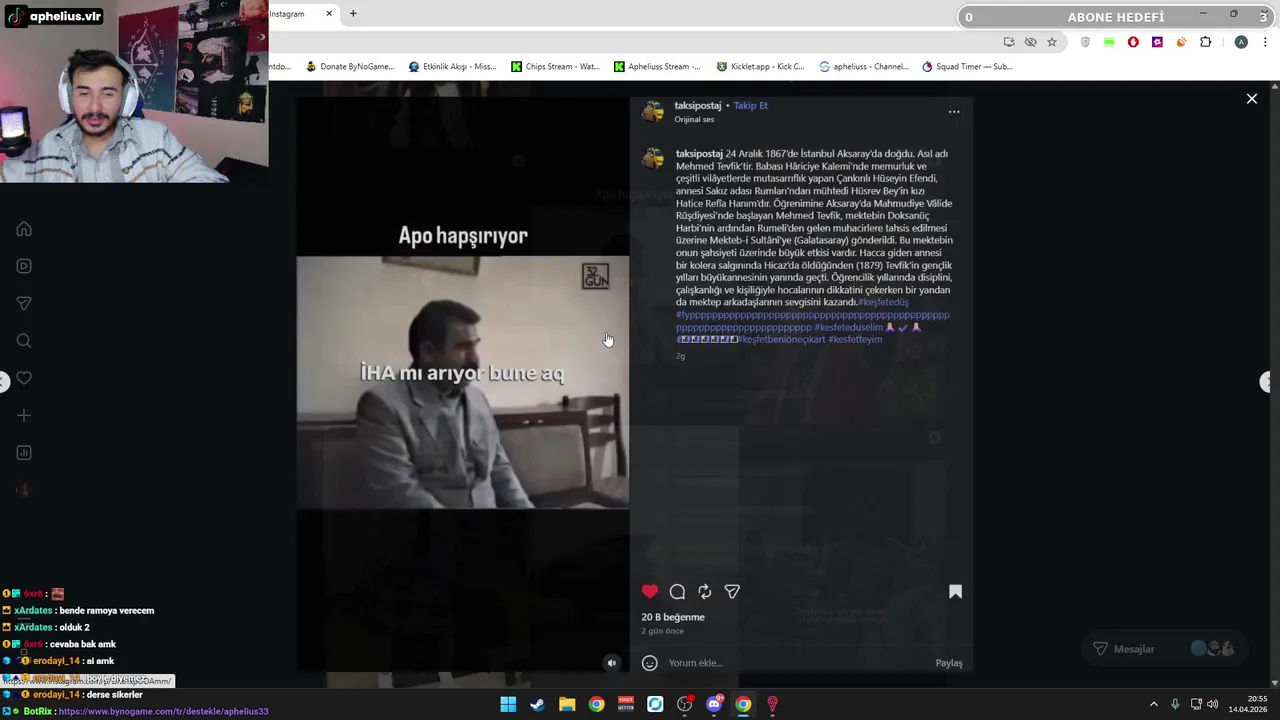This screenshot has width=1280, height=720.
Task: Open the Mesajlar messages panel
Action: pos(1165,649)
